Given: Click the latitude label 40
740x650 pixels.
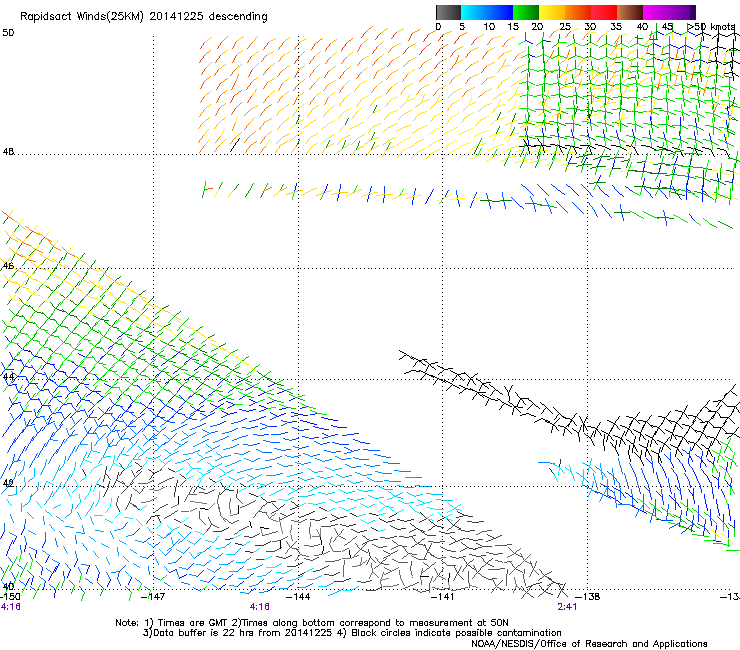Looking at the screenshot, I should (8, 587).
